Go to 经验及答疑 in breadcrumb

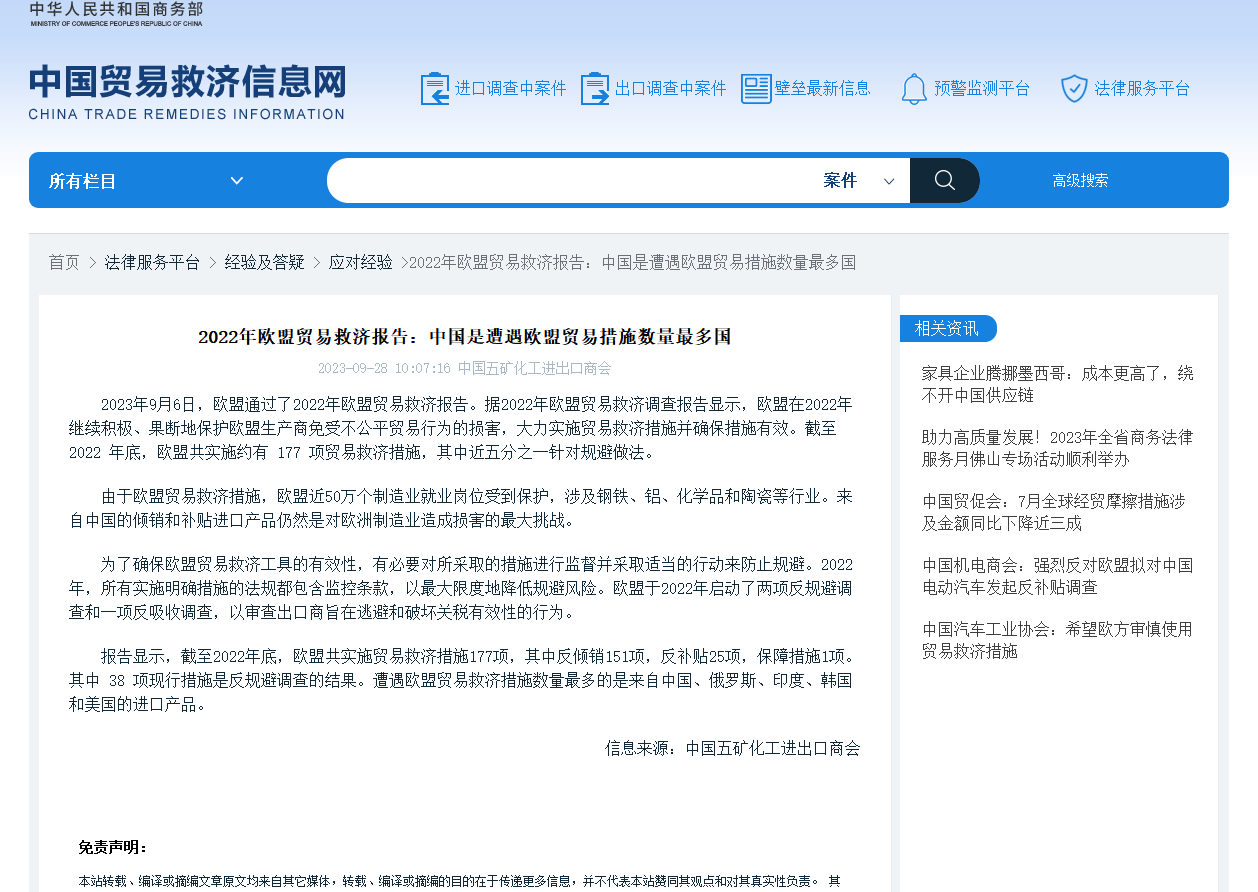264,262
